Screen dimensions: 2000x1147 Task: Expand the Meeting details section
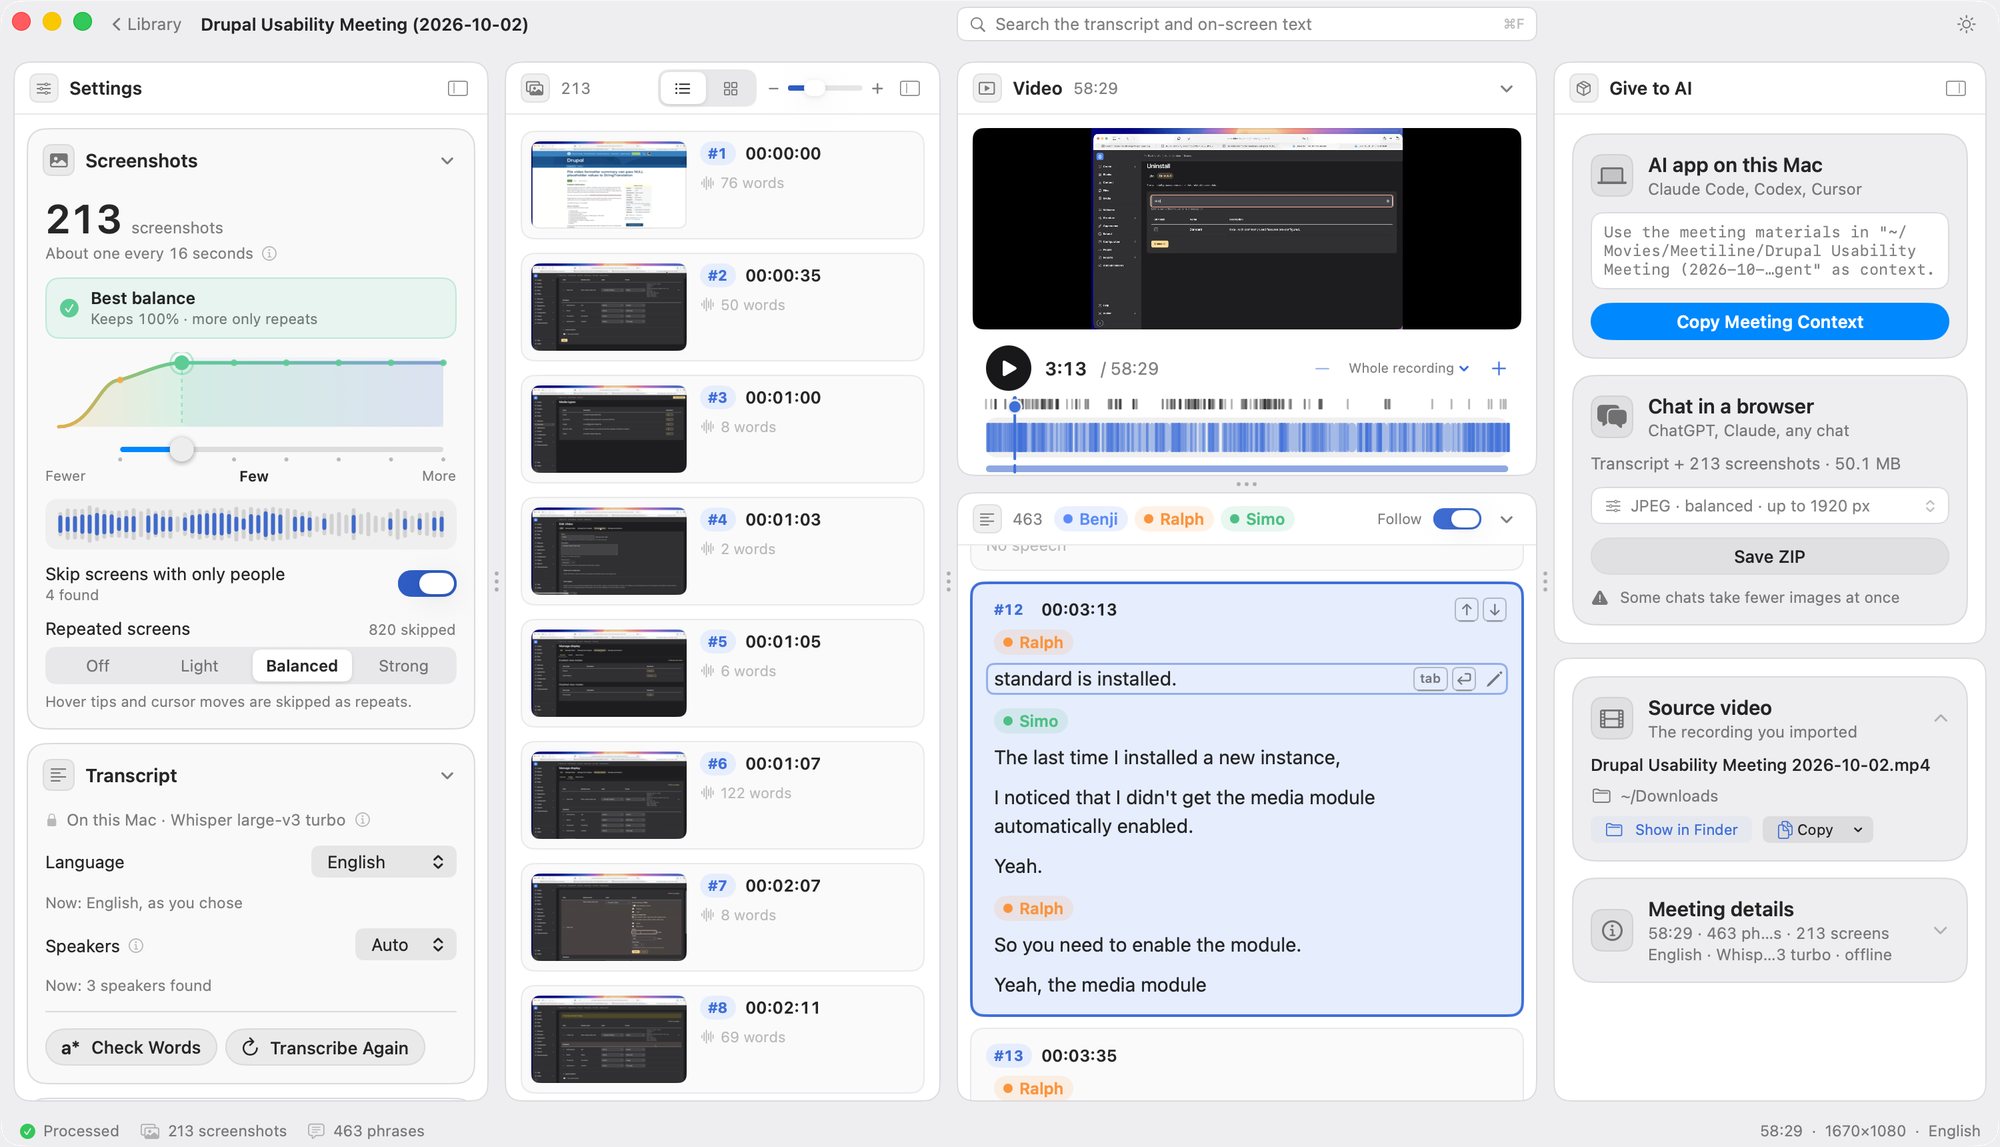(x=1940, y=930)
